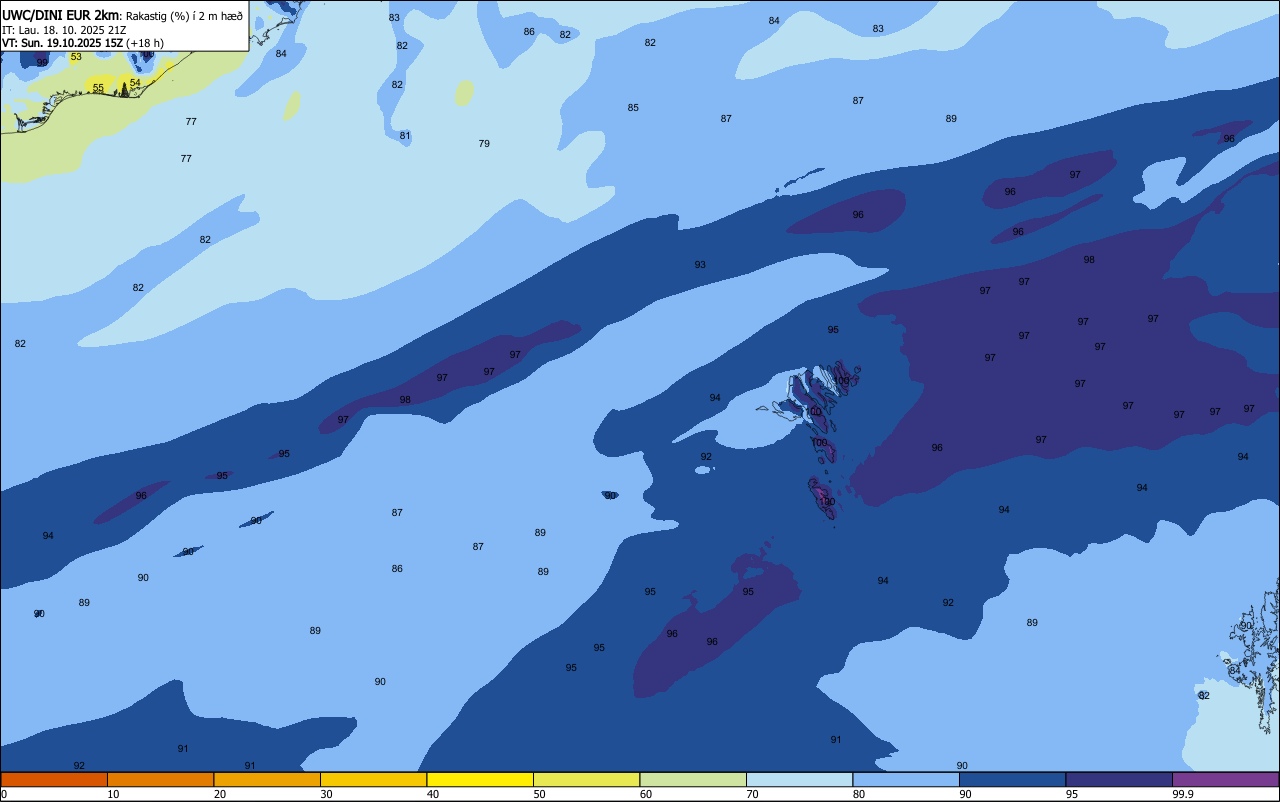Select the 70–80 pale blue legend swatch
The image size is (1280, 802).
click(799, 779)
